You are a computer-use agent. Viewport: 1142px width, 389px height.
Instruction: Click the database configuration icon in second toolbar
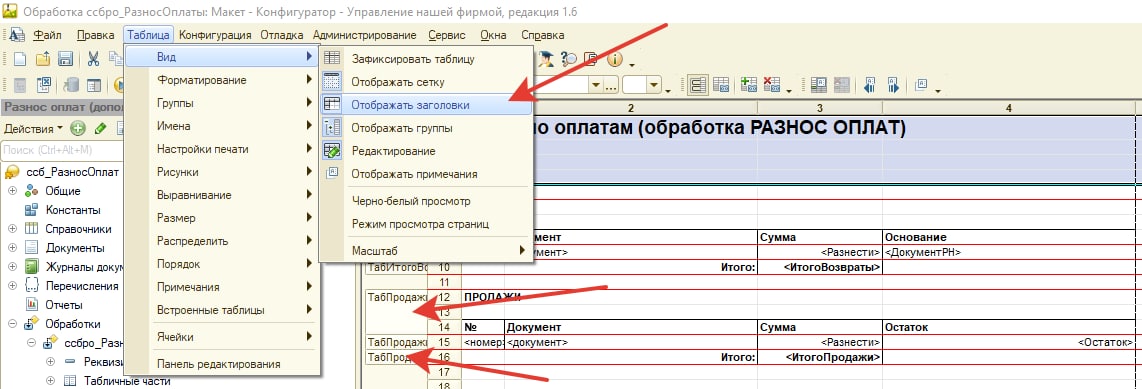tap(71, 85)
